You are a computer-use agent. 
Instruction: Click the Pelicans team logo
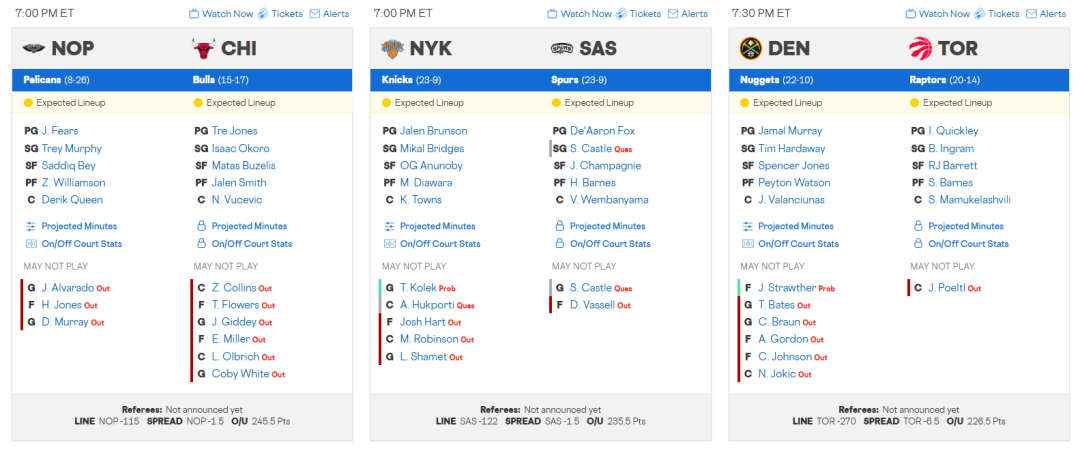click(x=34, y=48)
